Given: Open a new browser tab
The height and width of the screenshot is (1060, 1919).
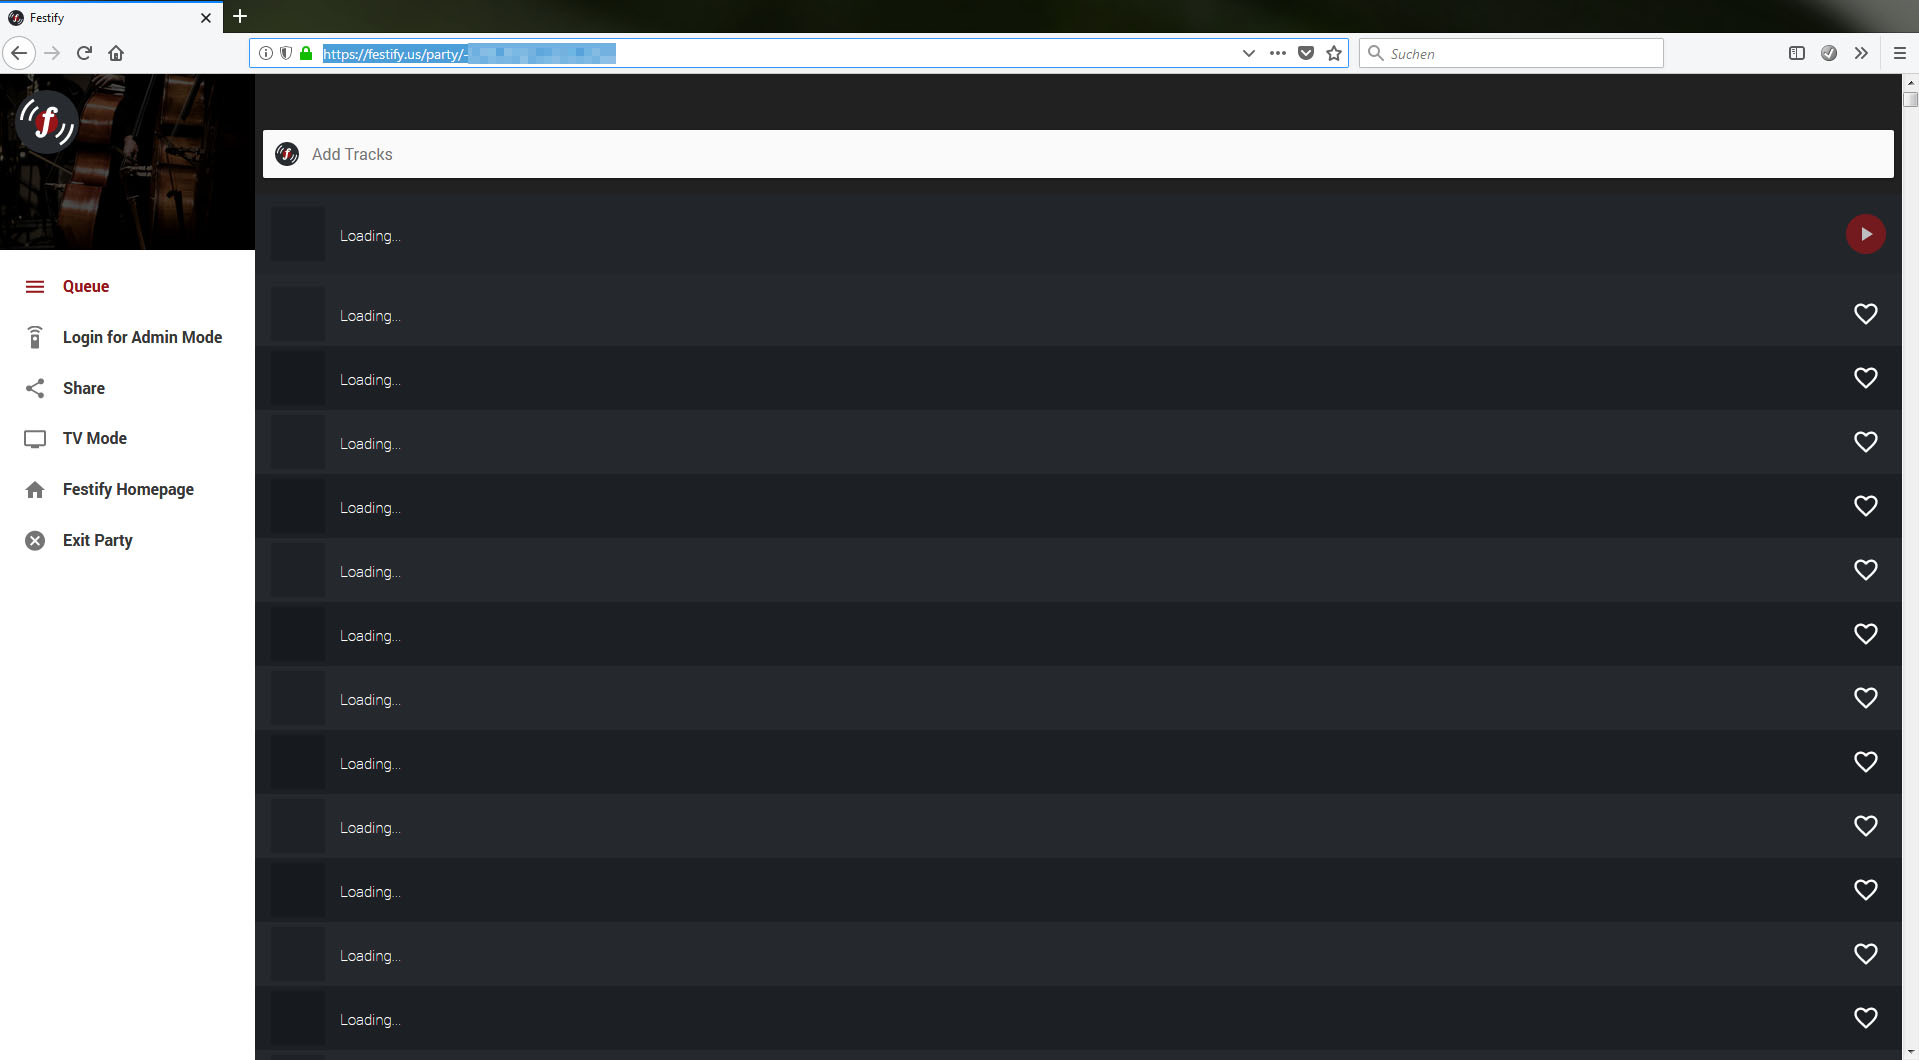Looking at the screenshot, I should click(x=240, y=16).
